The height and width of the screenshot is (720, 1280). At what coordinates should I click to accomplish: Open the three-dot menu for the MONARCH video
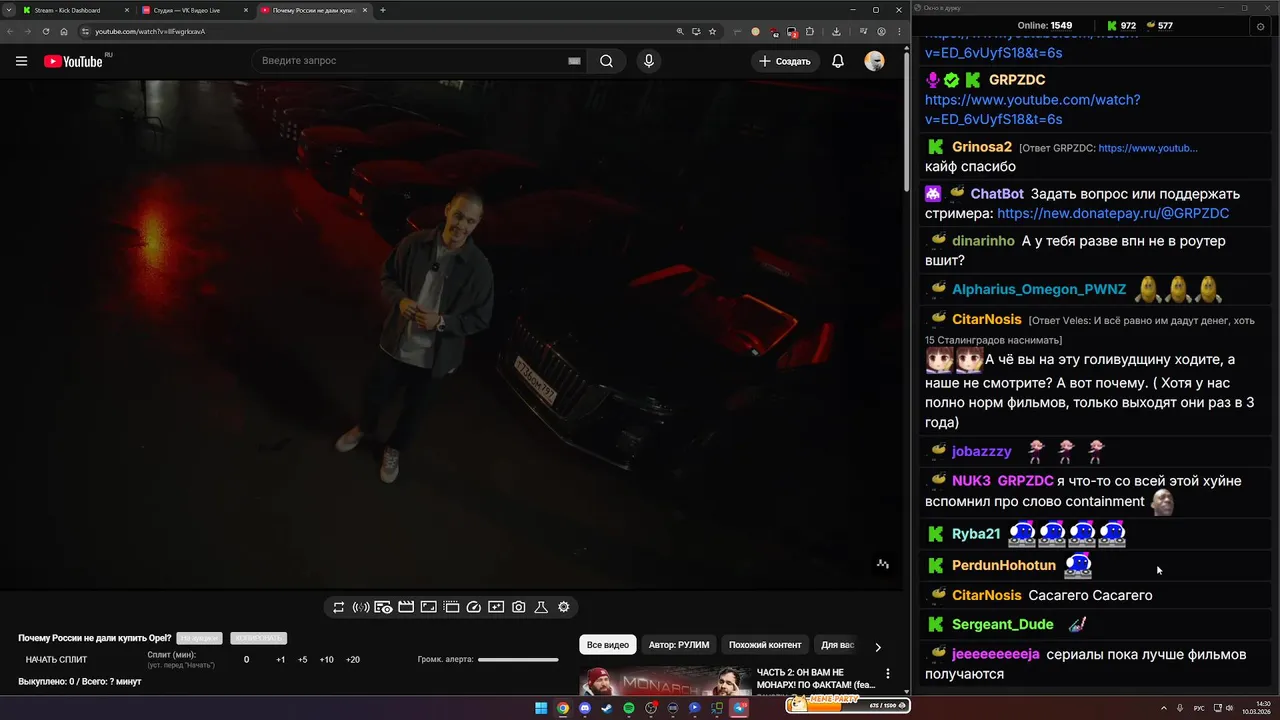click(887, 674)
